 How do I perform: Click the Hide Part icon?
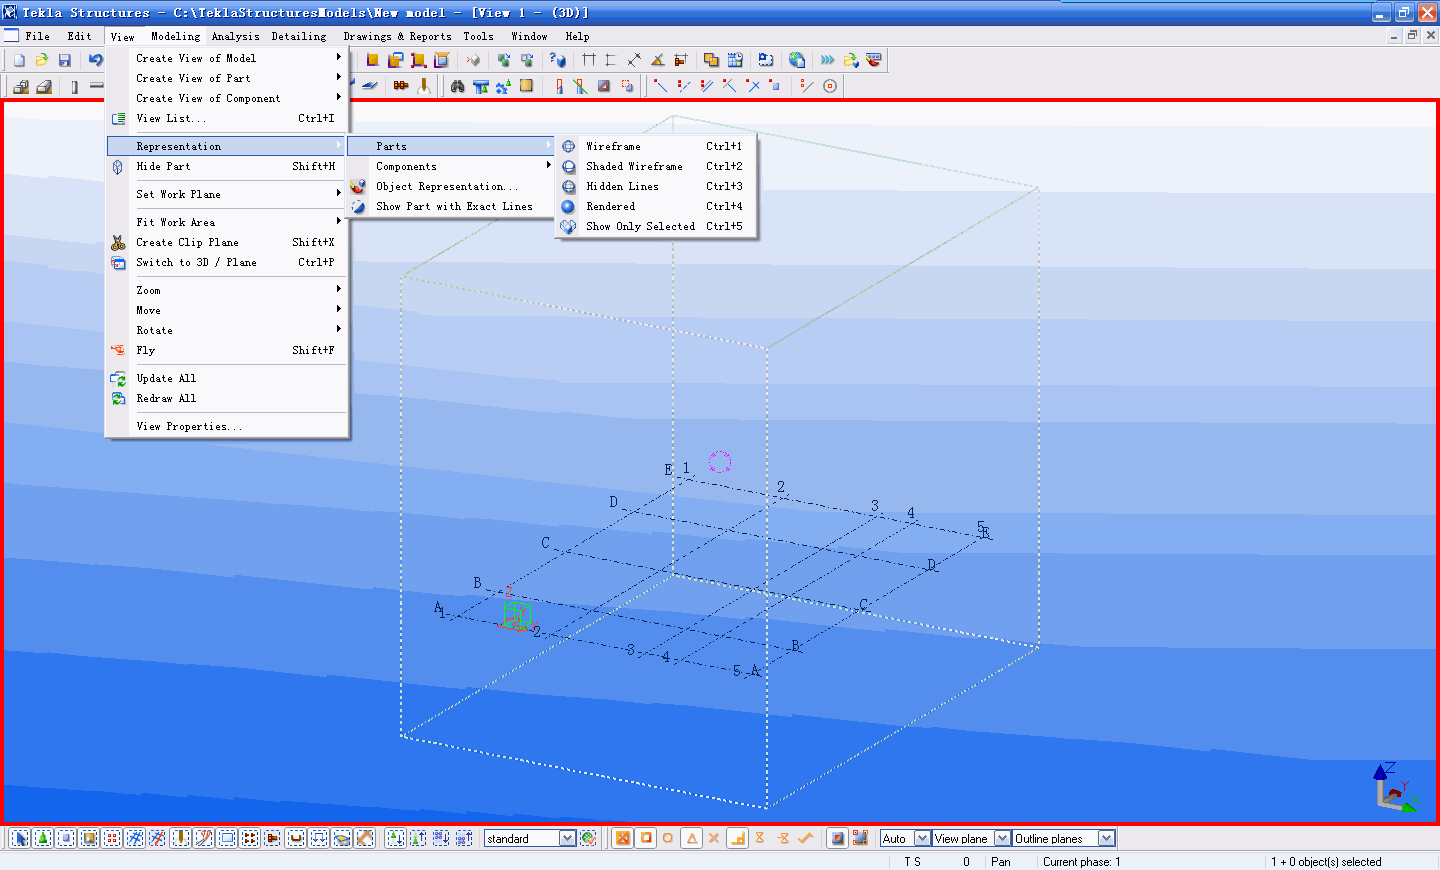coord(118,166)
